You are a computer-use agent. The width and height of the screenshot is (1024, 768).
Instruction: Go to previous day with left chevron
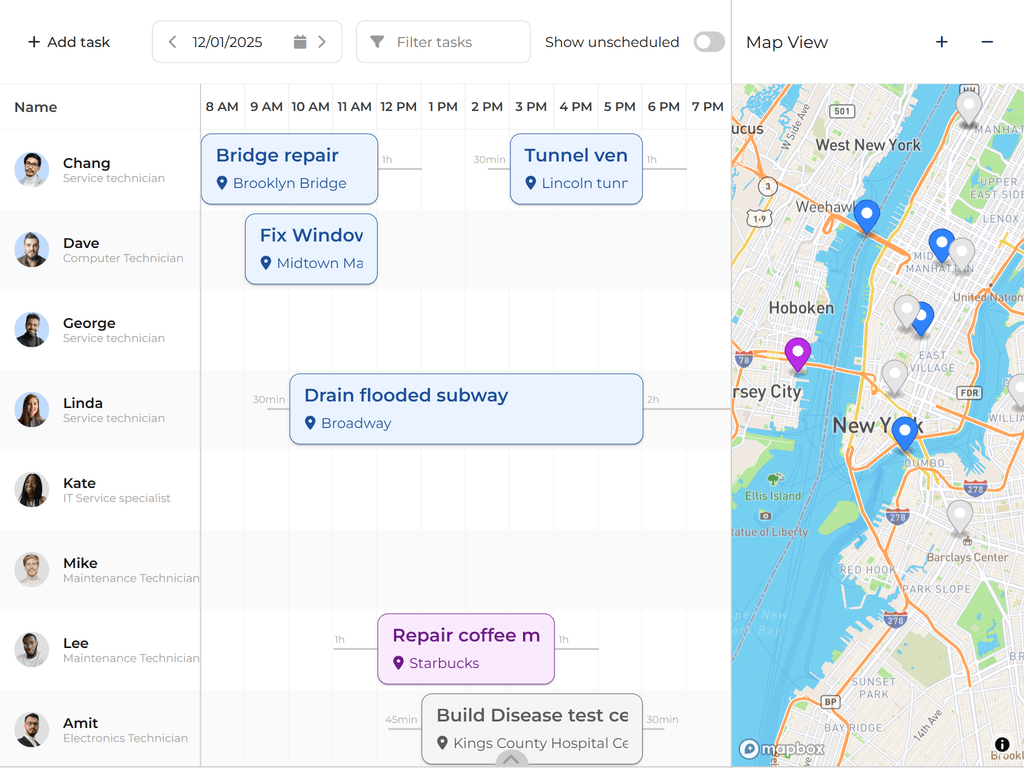click(173, 42)
